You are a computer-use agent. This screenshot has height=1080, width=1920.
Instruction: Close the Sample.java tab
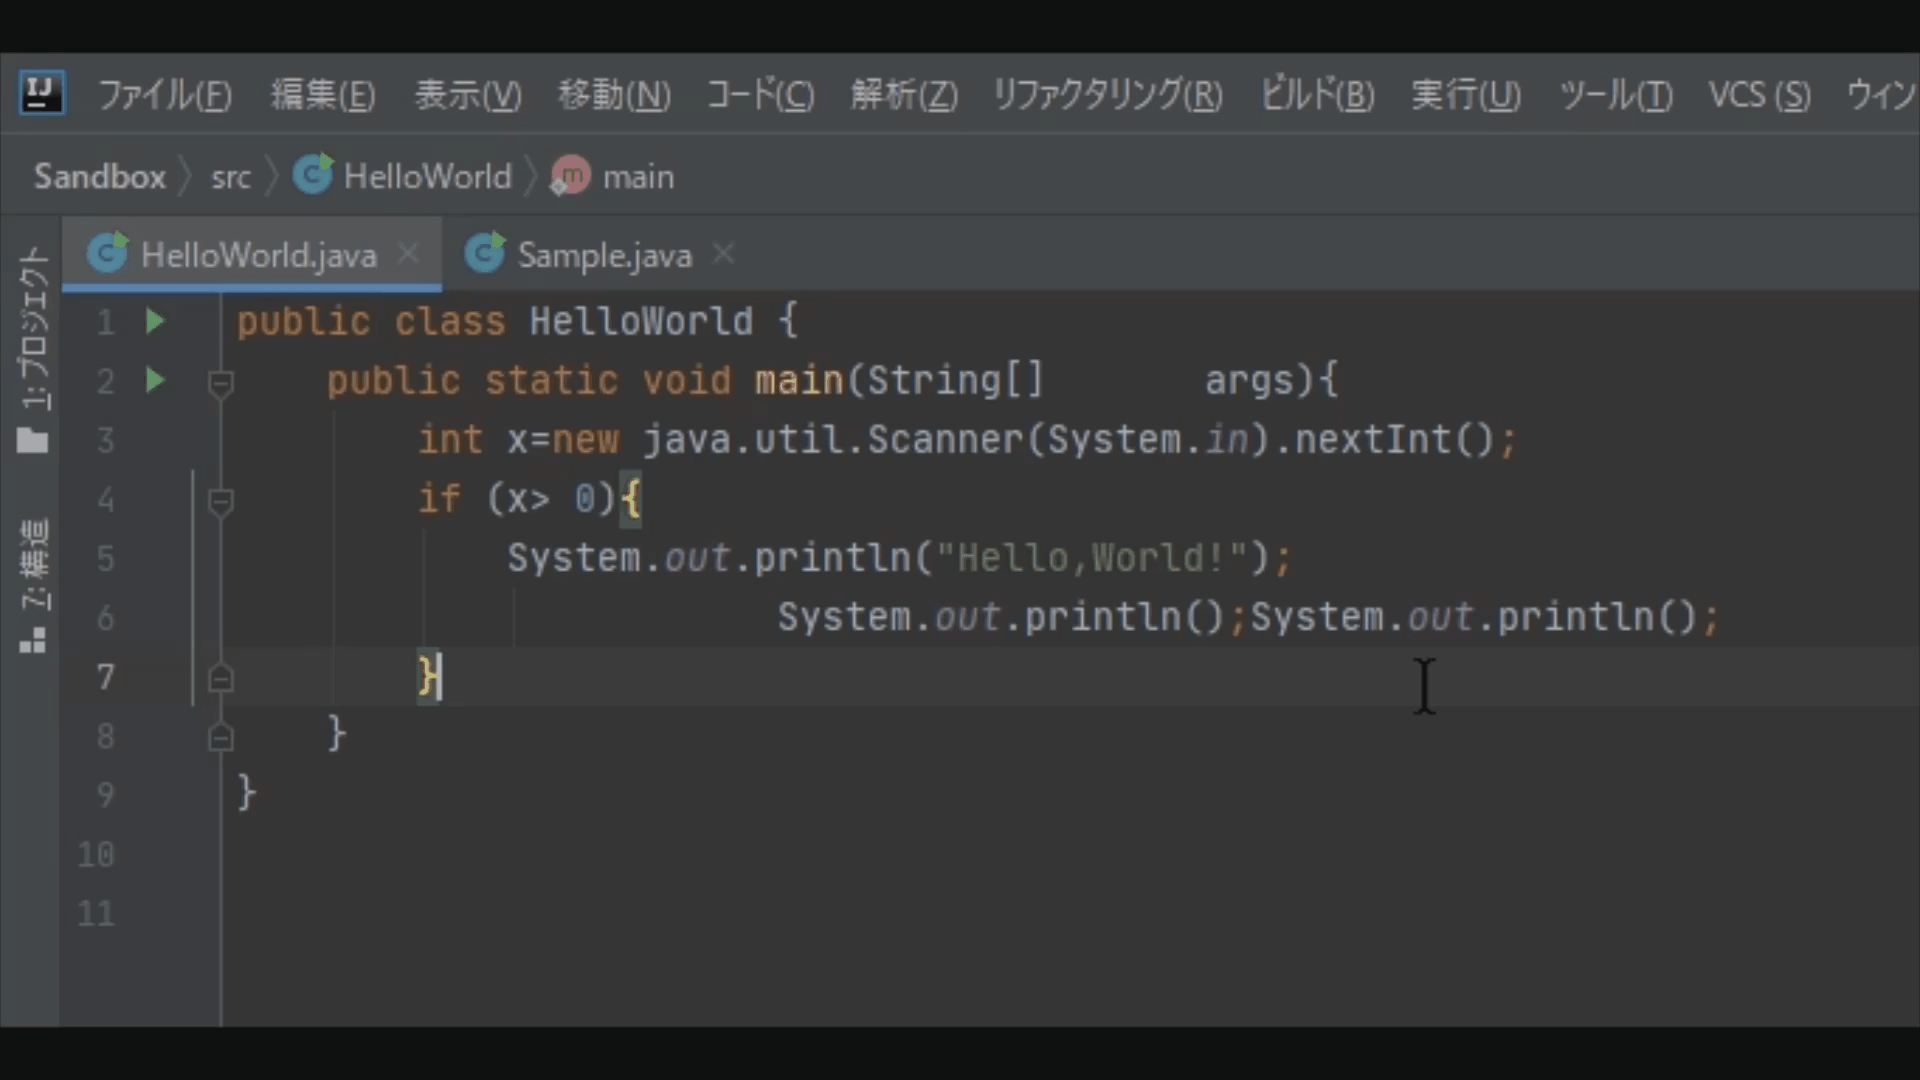coord(724,254)
